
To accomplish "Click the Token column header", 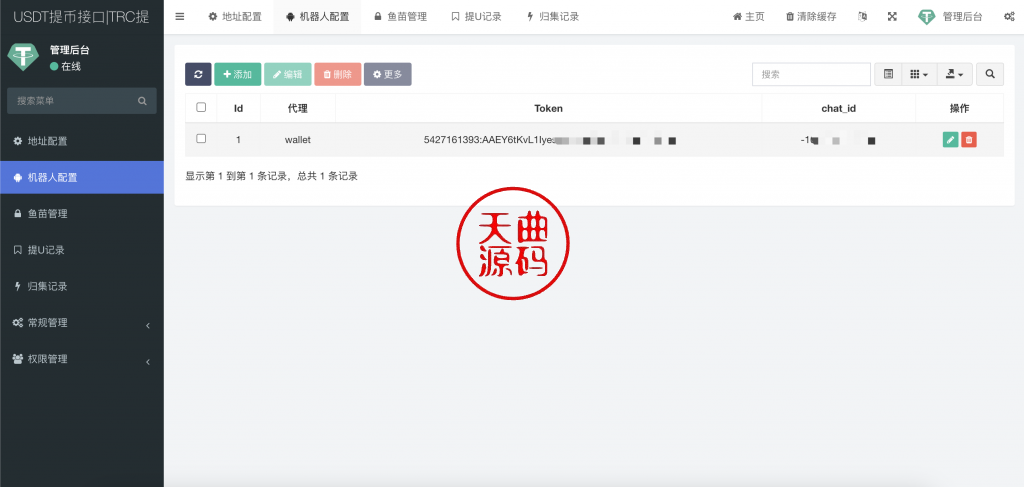I will (x=549, y=108).
